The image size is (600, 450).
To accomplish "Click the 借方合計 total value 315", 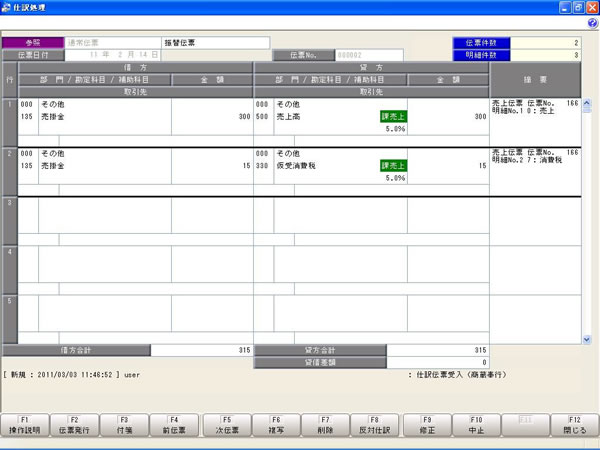I will pos(202,350).
